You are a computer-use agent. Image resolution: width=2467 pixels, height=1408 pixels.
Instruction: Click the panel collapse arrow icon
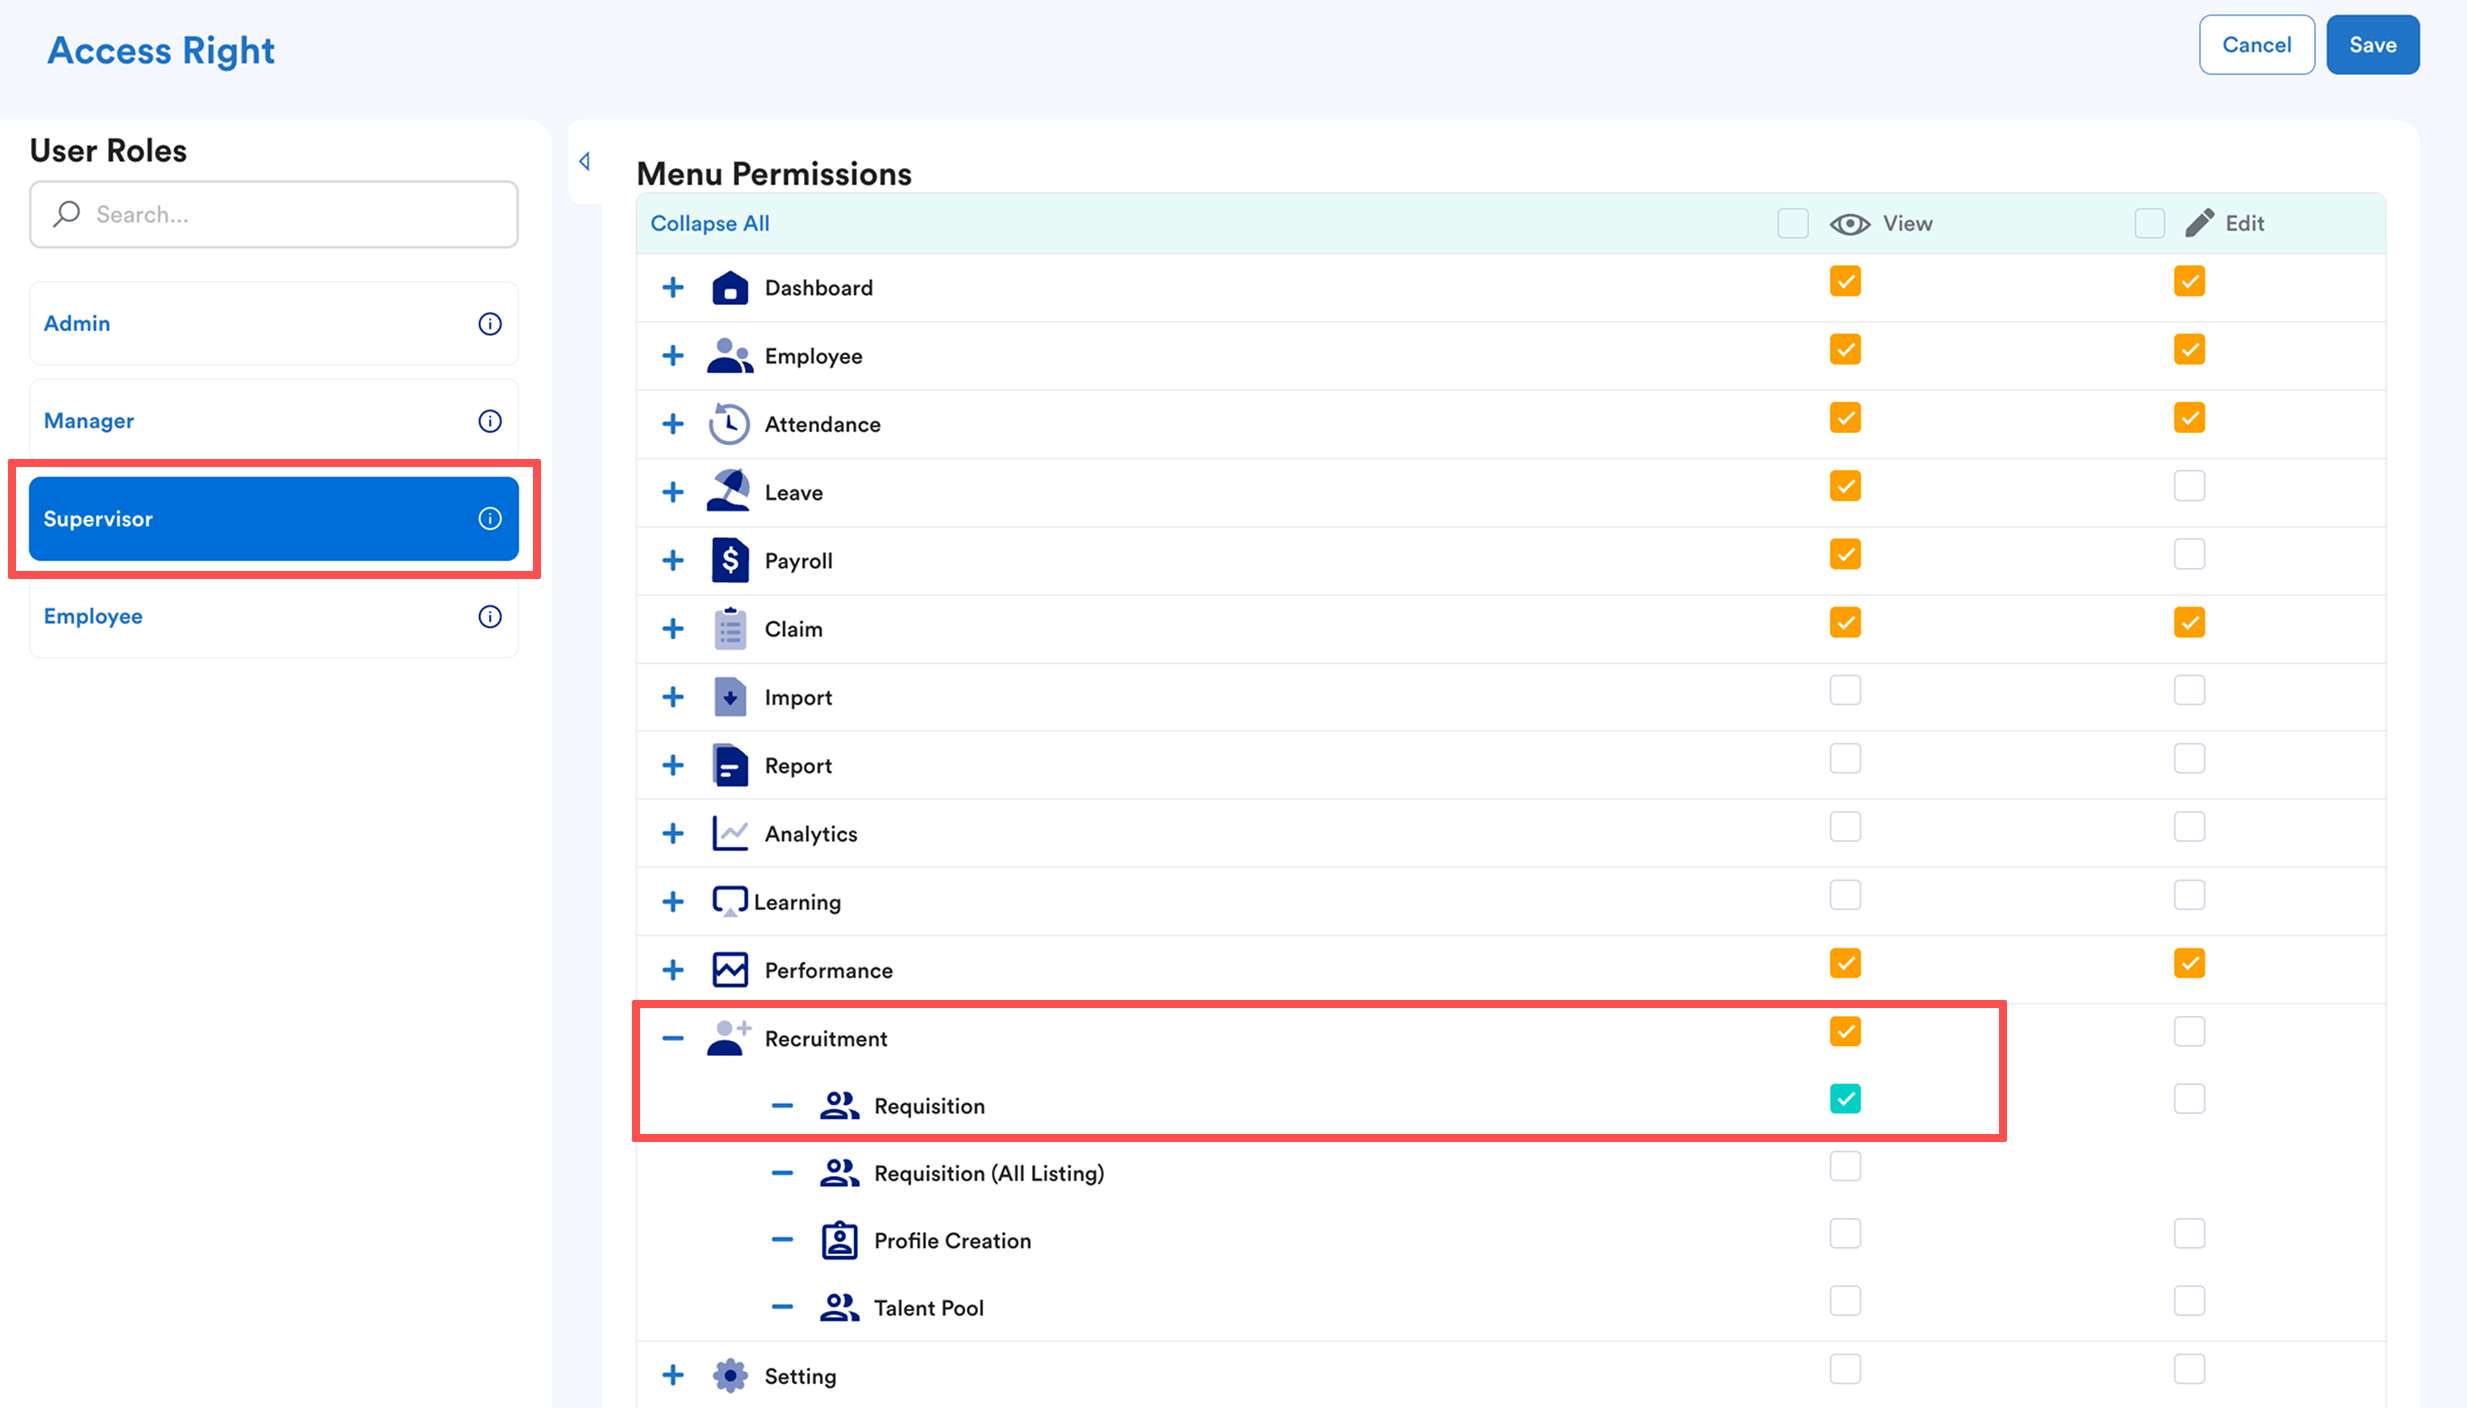(x=585, y=161)
